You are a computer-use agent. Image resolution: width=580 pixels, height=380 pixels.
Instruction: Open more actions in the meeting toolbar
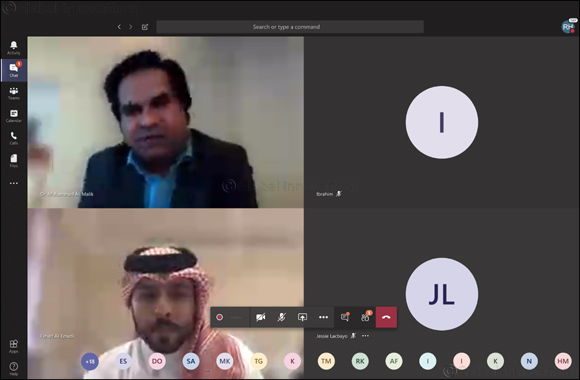point(323,317)
